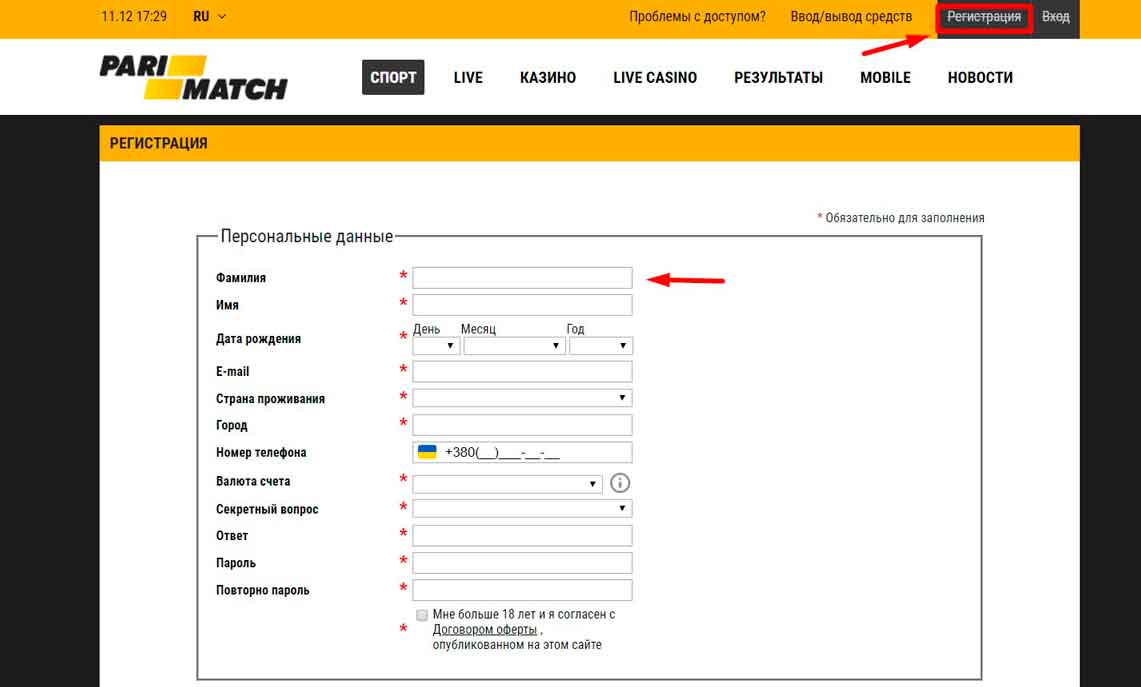Expand the Год birth year dropdown
Screen dimensions: 1141x687
click(600, 346)
